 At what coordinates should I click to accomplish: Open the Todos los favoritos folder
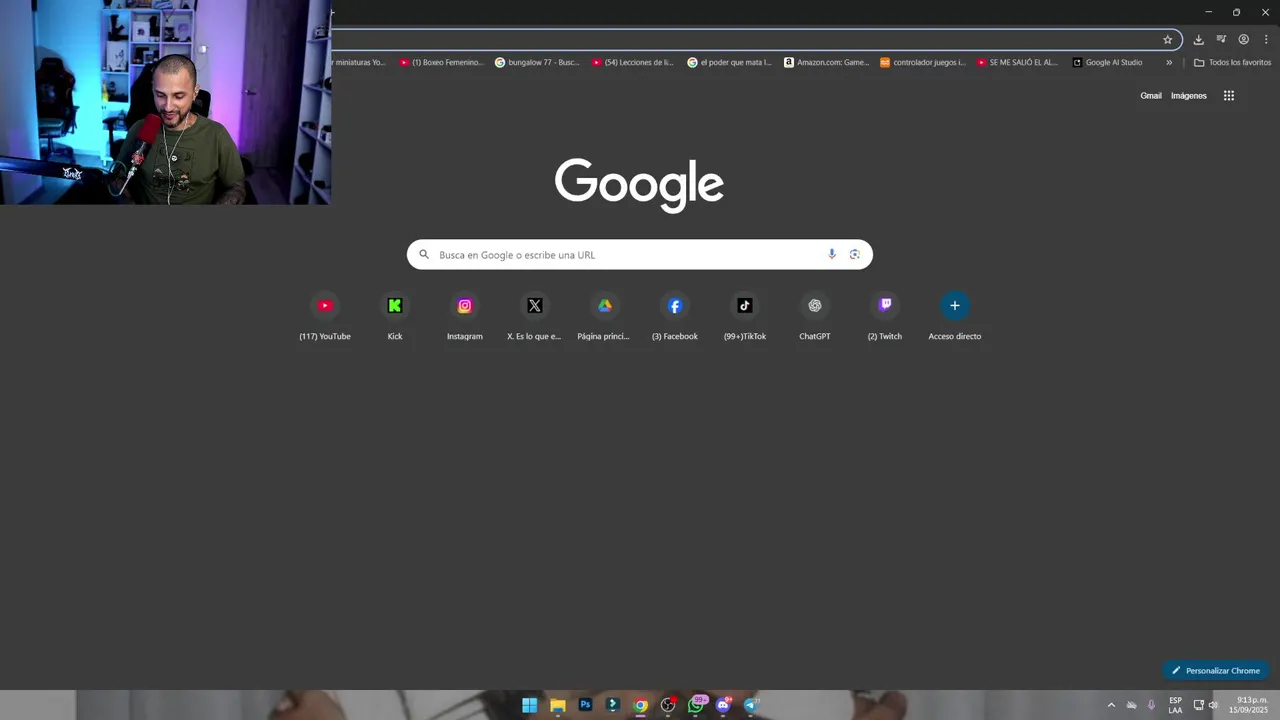1232,62
